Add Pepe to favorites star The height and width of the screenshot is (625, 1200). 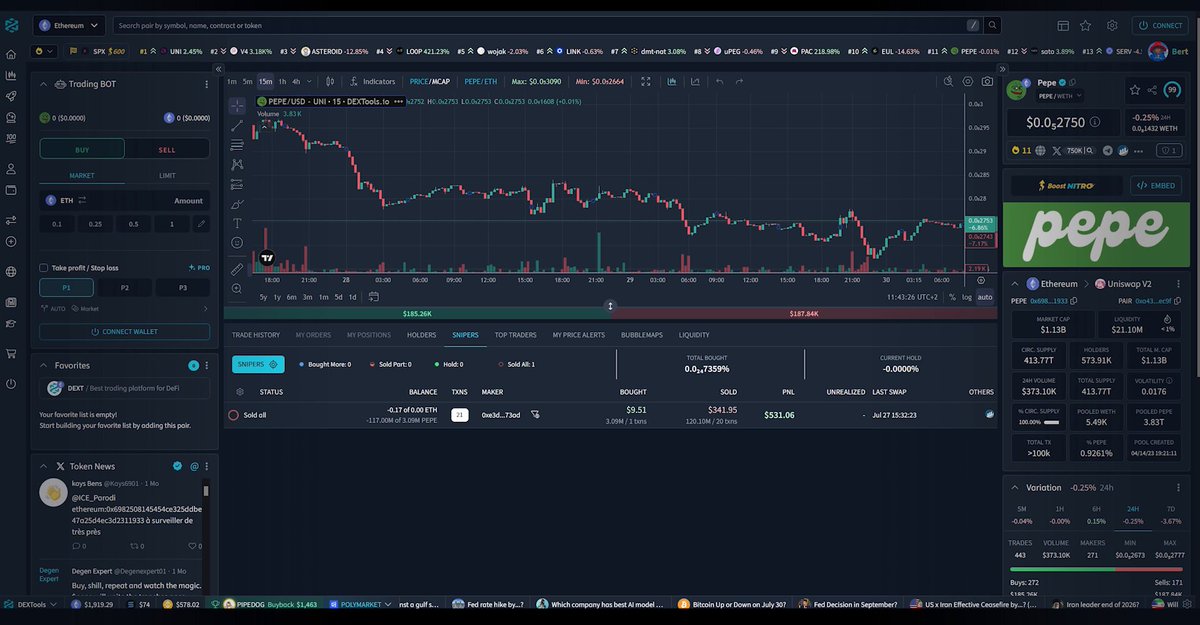point(1135,90)
